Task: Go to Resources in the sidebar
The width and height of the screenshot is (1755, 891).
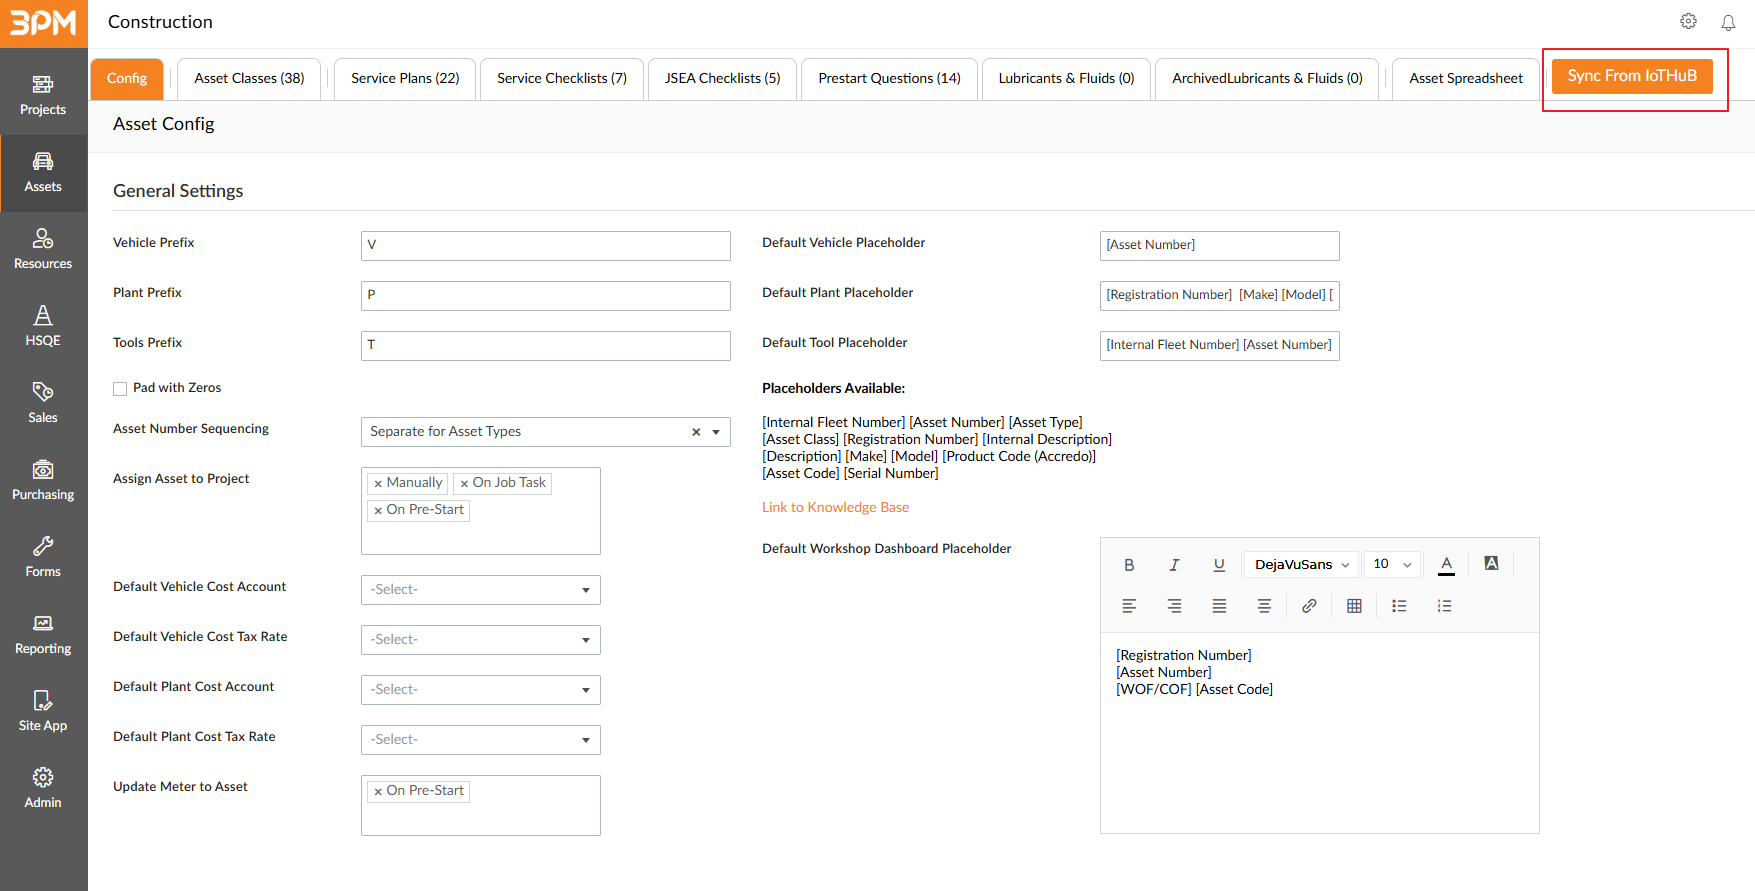Action: point(43,250)
